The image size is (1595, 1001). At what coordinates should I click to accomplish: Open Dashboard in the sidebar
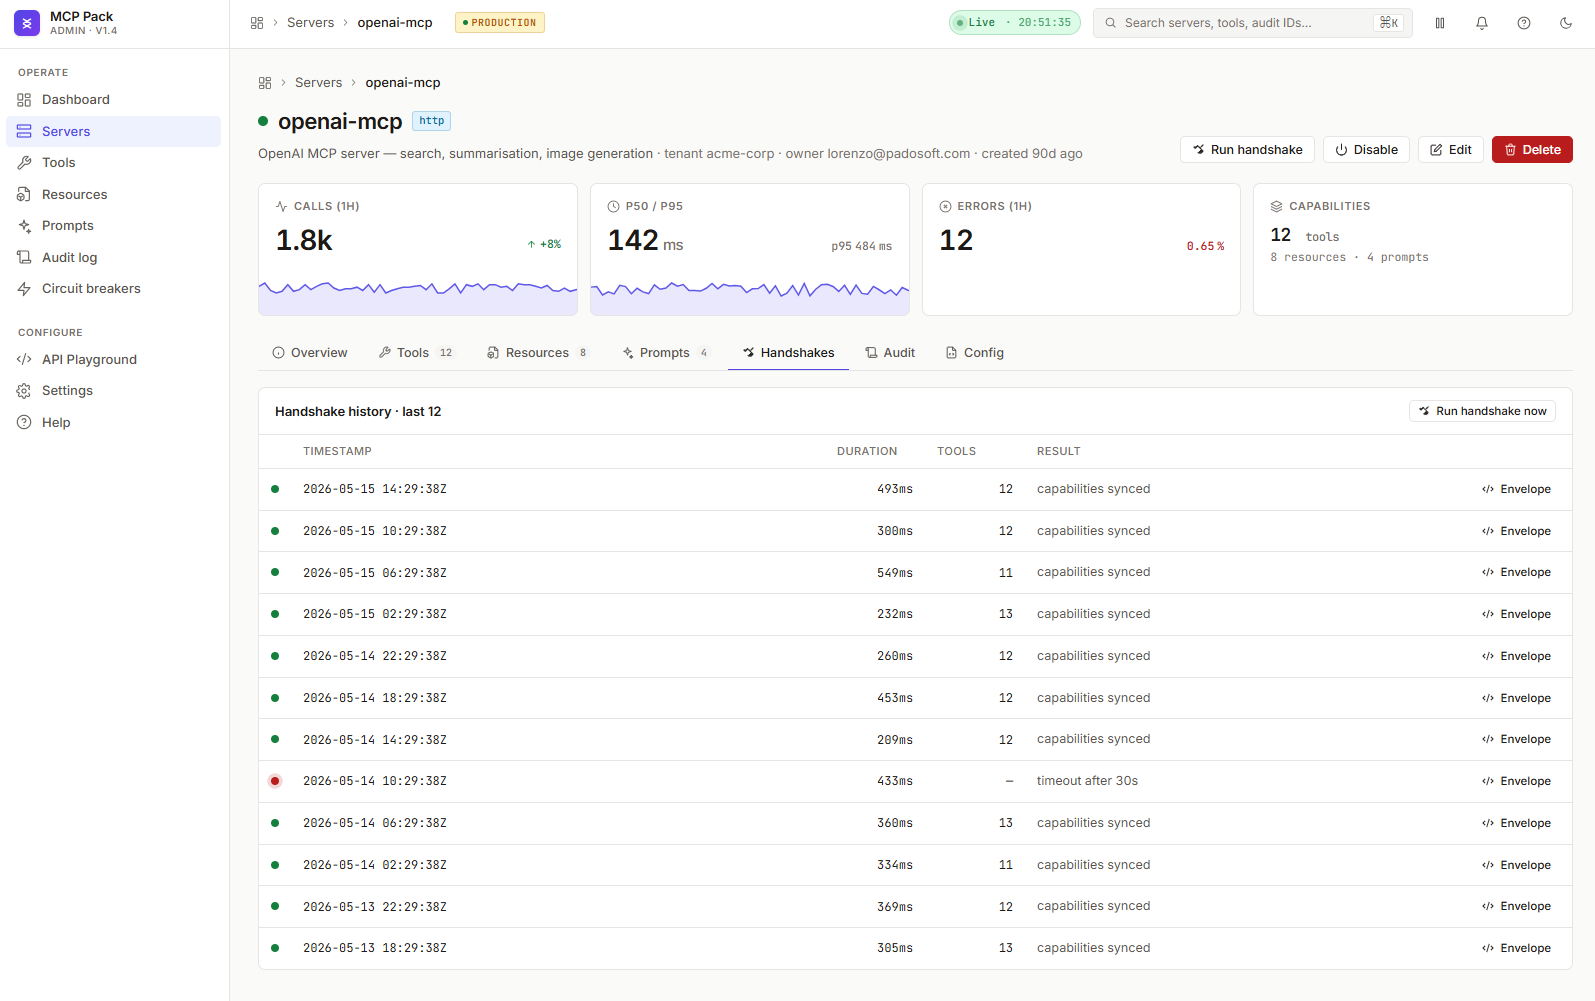(x=113, y=100)
